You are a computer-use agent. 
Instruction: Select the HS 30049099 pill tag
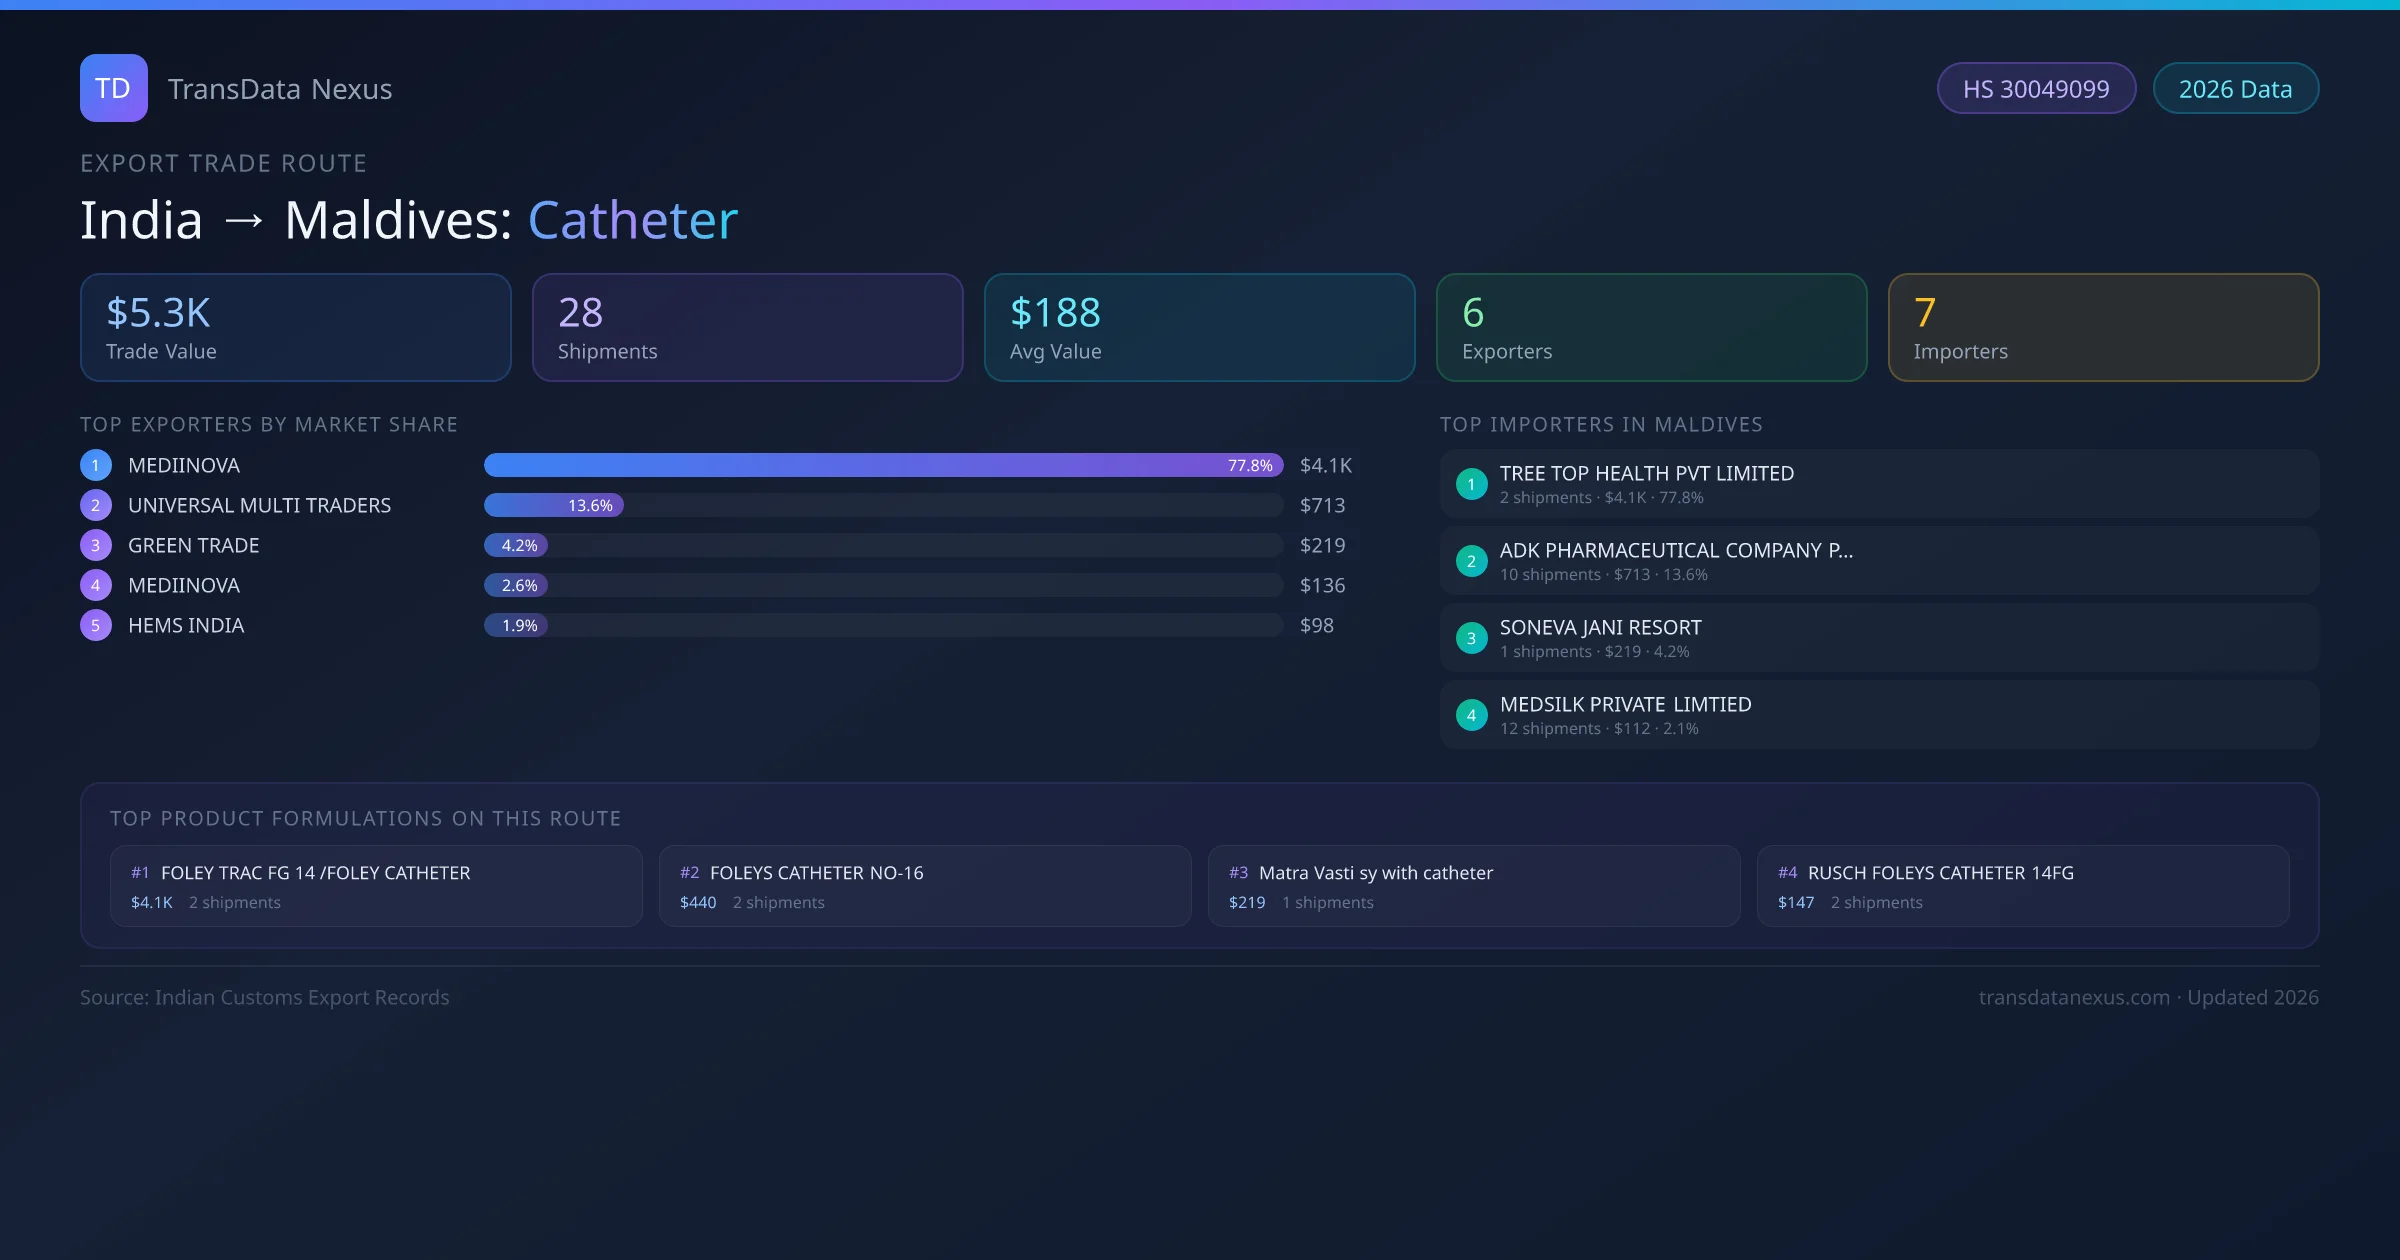2035,89
